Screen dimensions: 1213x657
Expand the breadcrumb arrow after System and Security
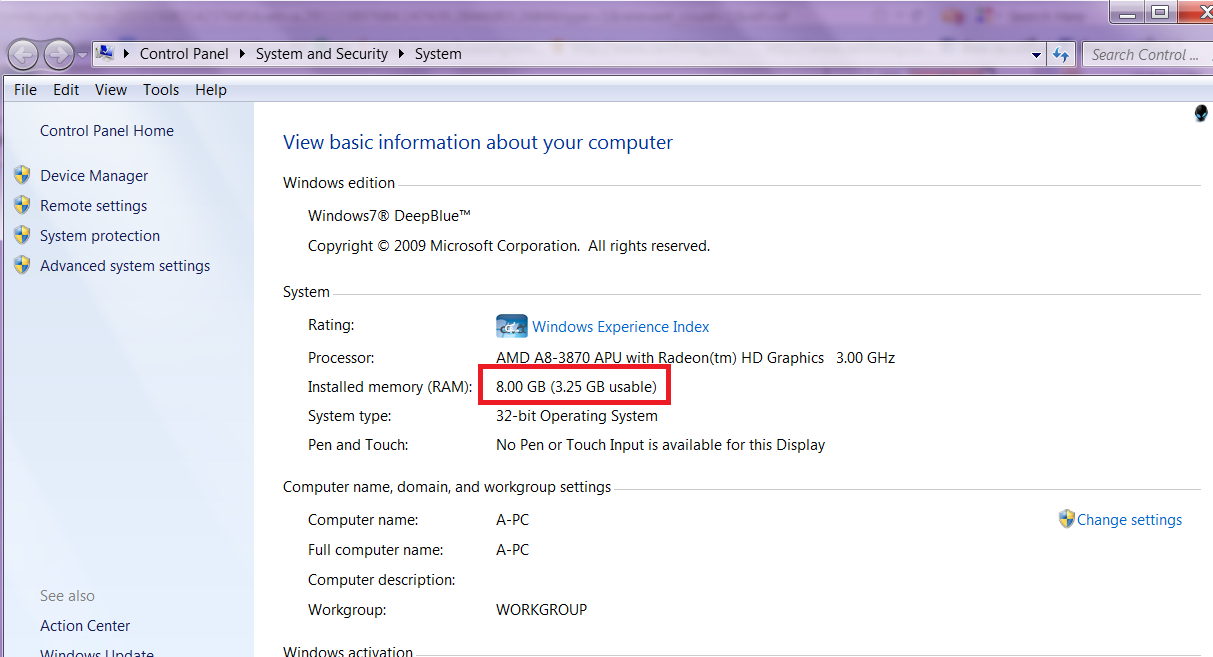(402, 54)
